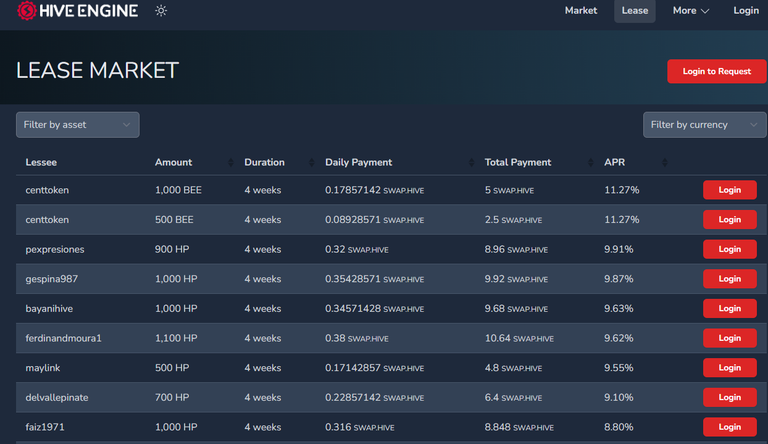Click the 700 HP amount cell
The image size is (768, 444).
click(x=172, y=397)
